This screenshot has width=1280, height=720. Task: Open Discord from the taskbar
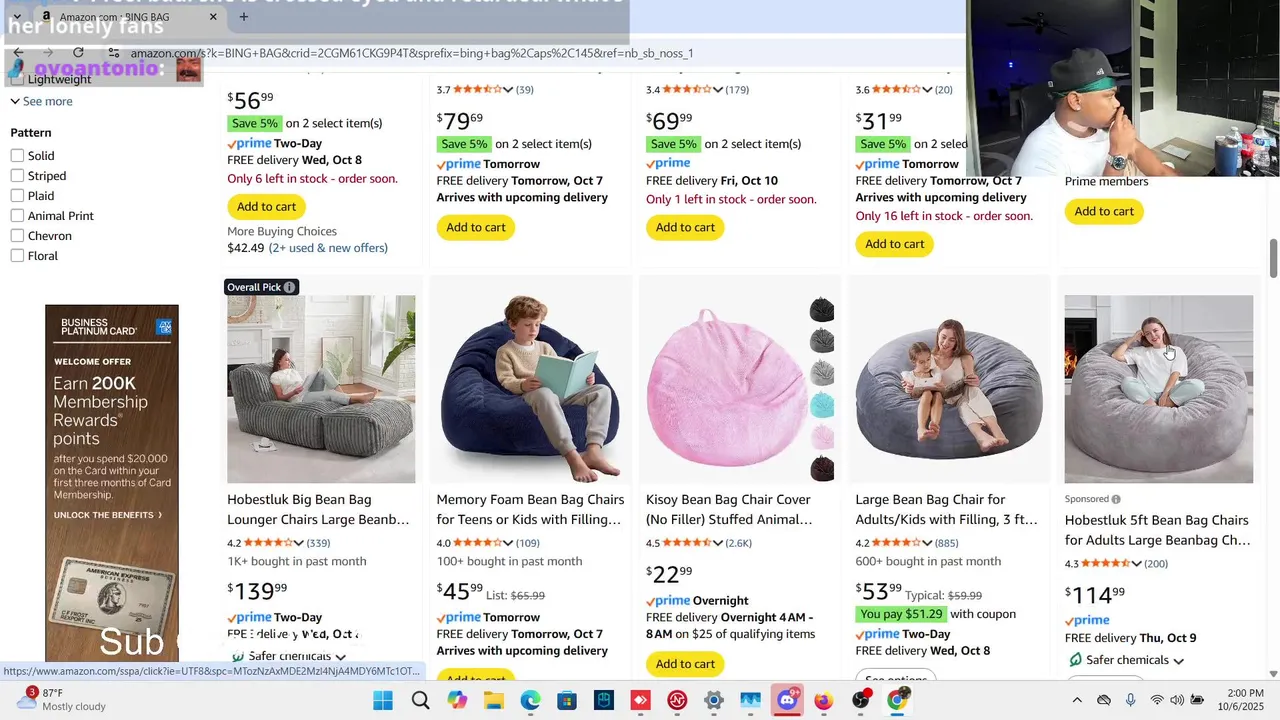point(787,700)
